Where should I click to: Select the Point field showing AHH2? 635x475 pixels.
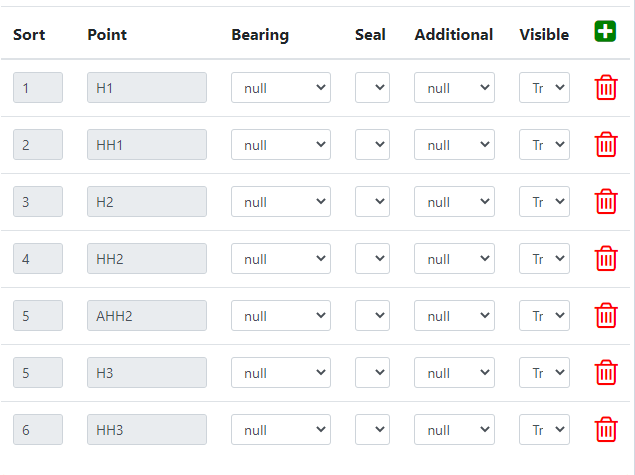coord(147,316)
